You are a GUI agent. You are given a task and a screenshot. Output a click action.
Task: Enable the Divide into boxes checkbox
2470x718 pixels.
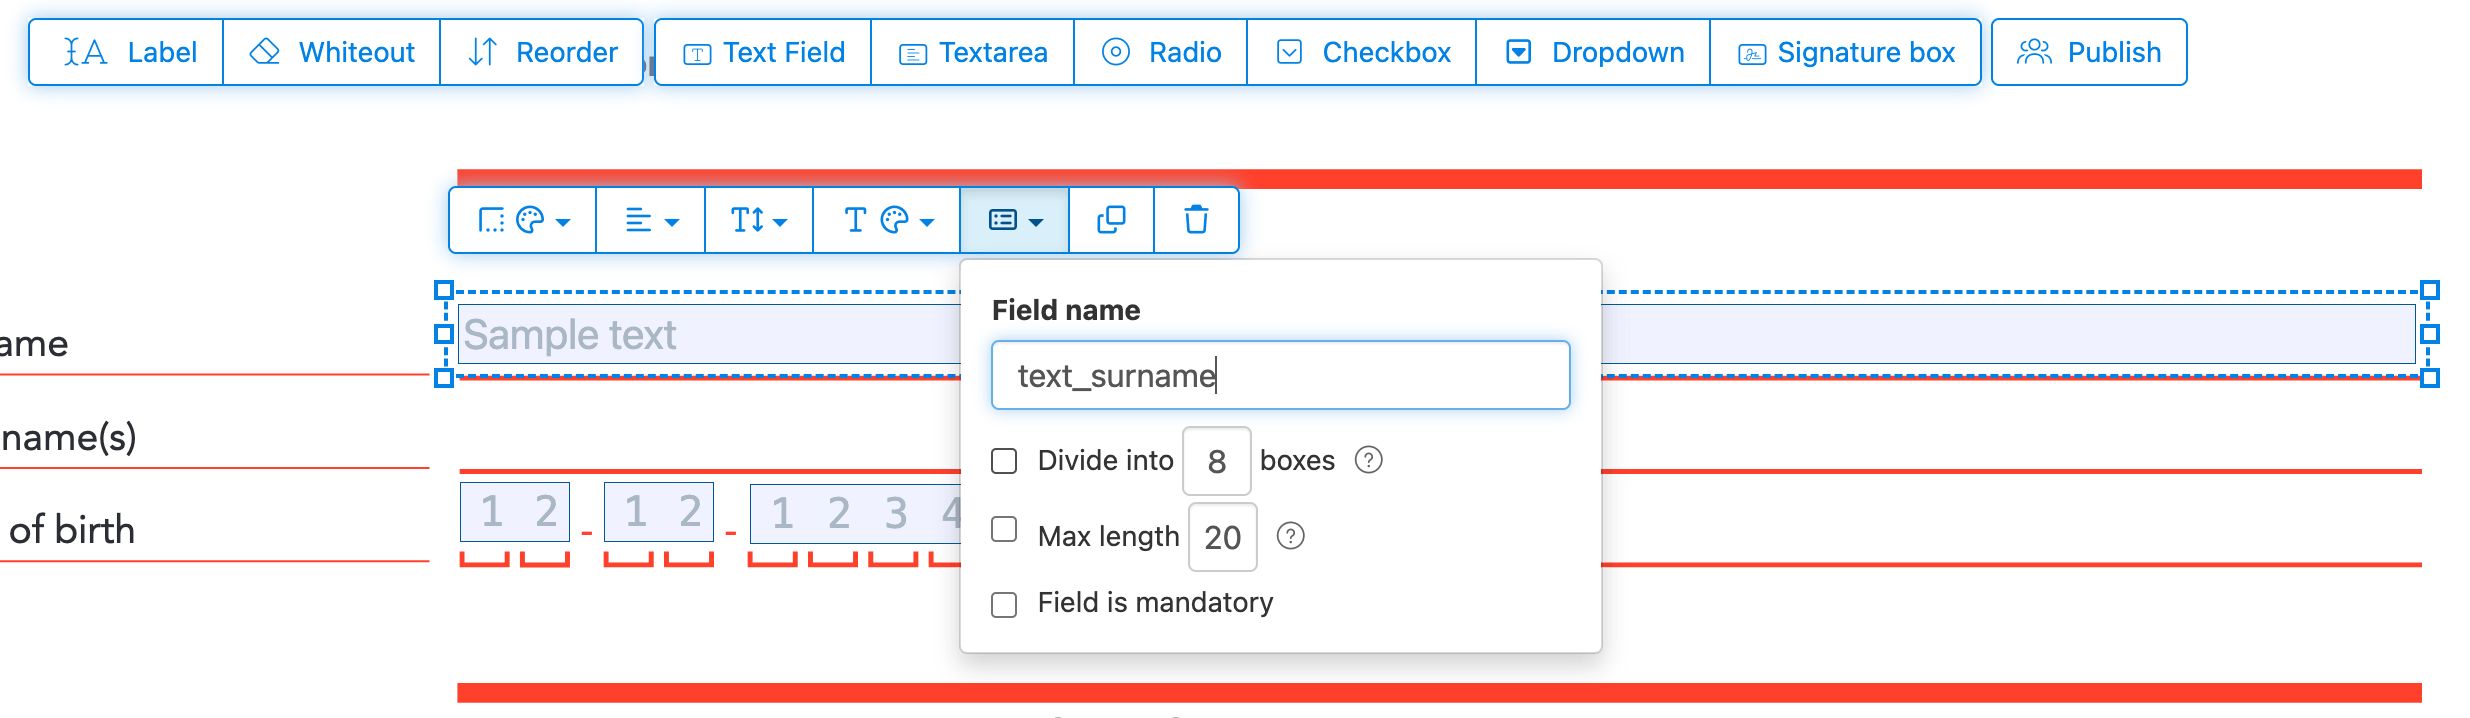pyautogui.click(x=1004, y=461)
